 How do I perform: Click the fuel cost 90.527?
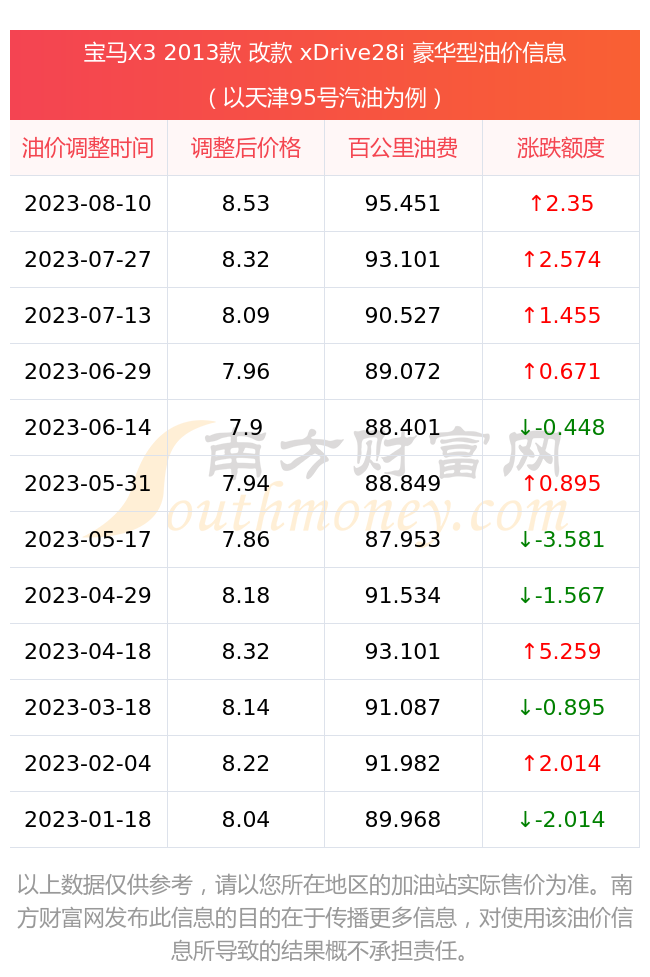[403, 316]
